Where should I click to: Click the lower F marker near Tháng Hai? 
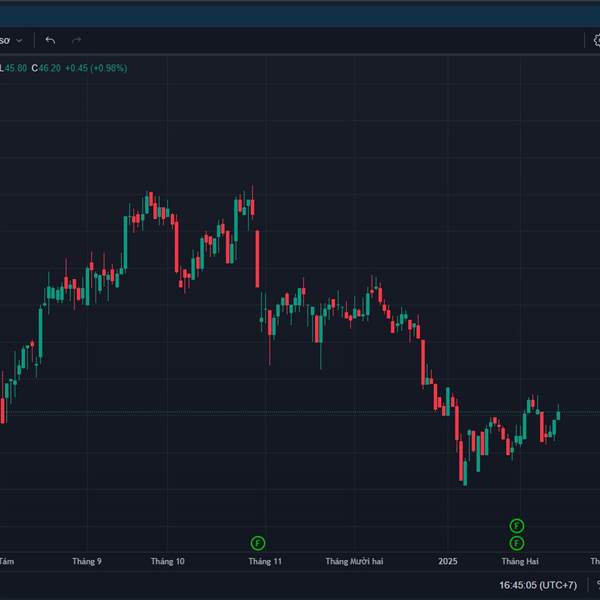pos(517,543)
